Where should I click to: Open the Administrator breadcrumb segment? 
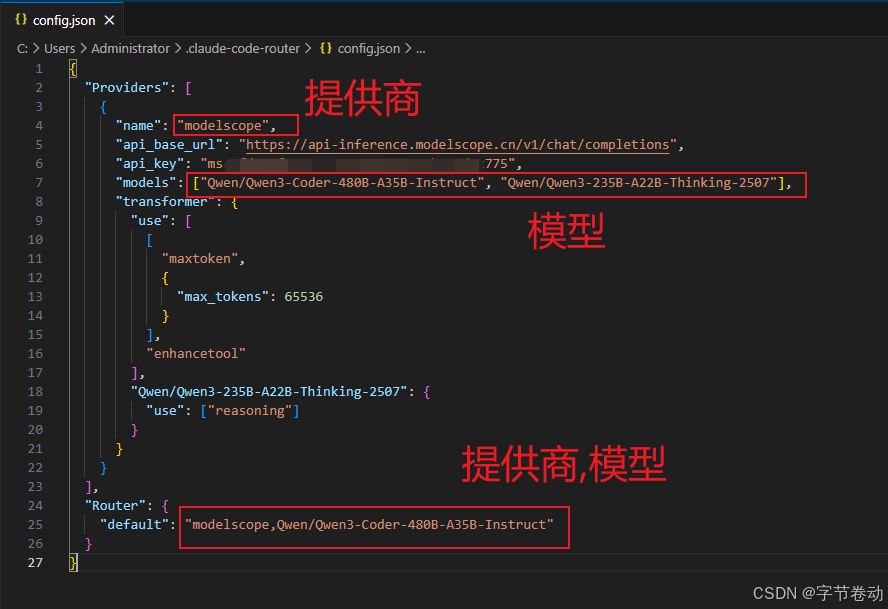130,49
